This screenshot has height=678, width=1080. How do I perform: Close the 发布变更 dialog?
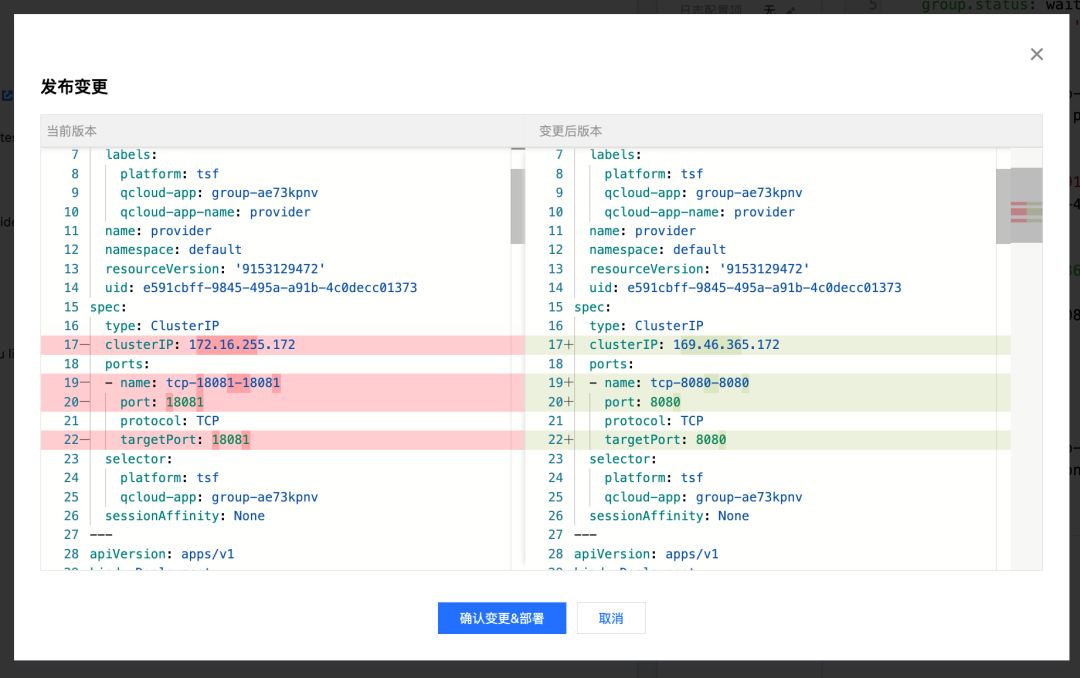pyautogui.click(x=1036, y=54)
